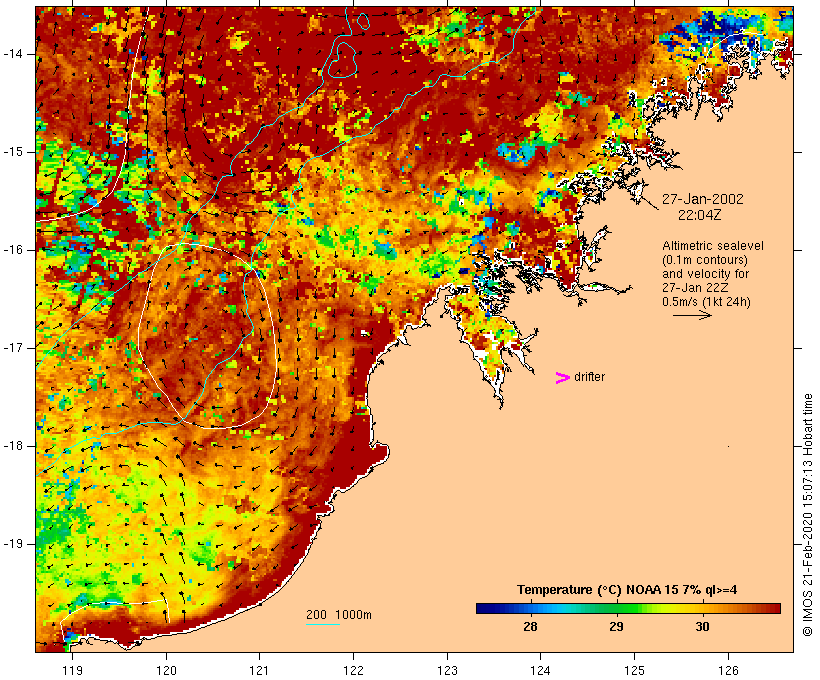This screenshot has height=680, width=820.
Task: Click the time text '22:04Z'
Action: point(700,215)
